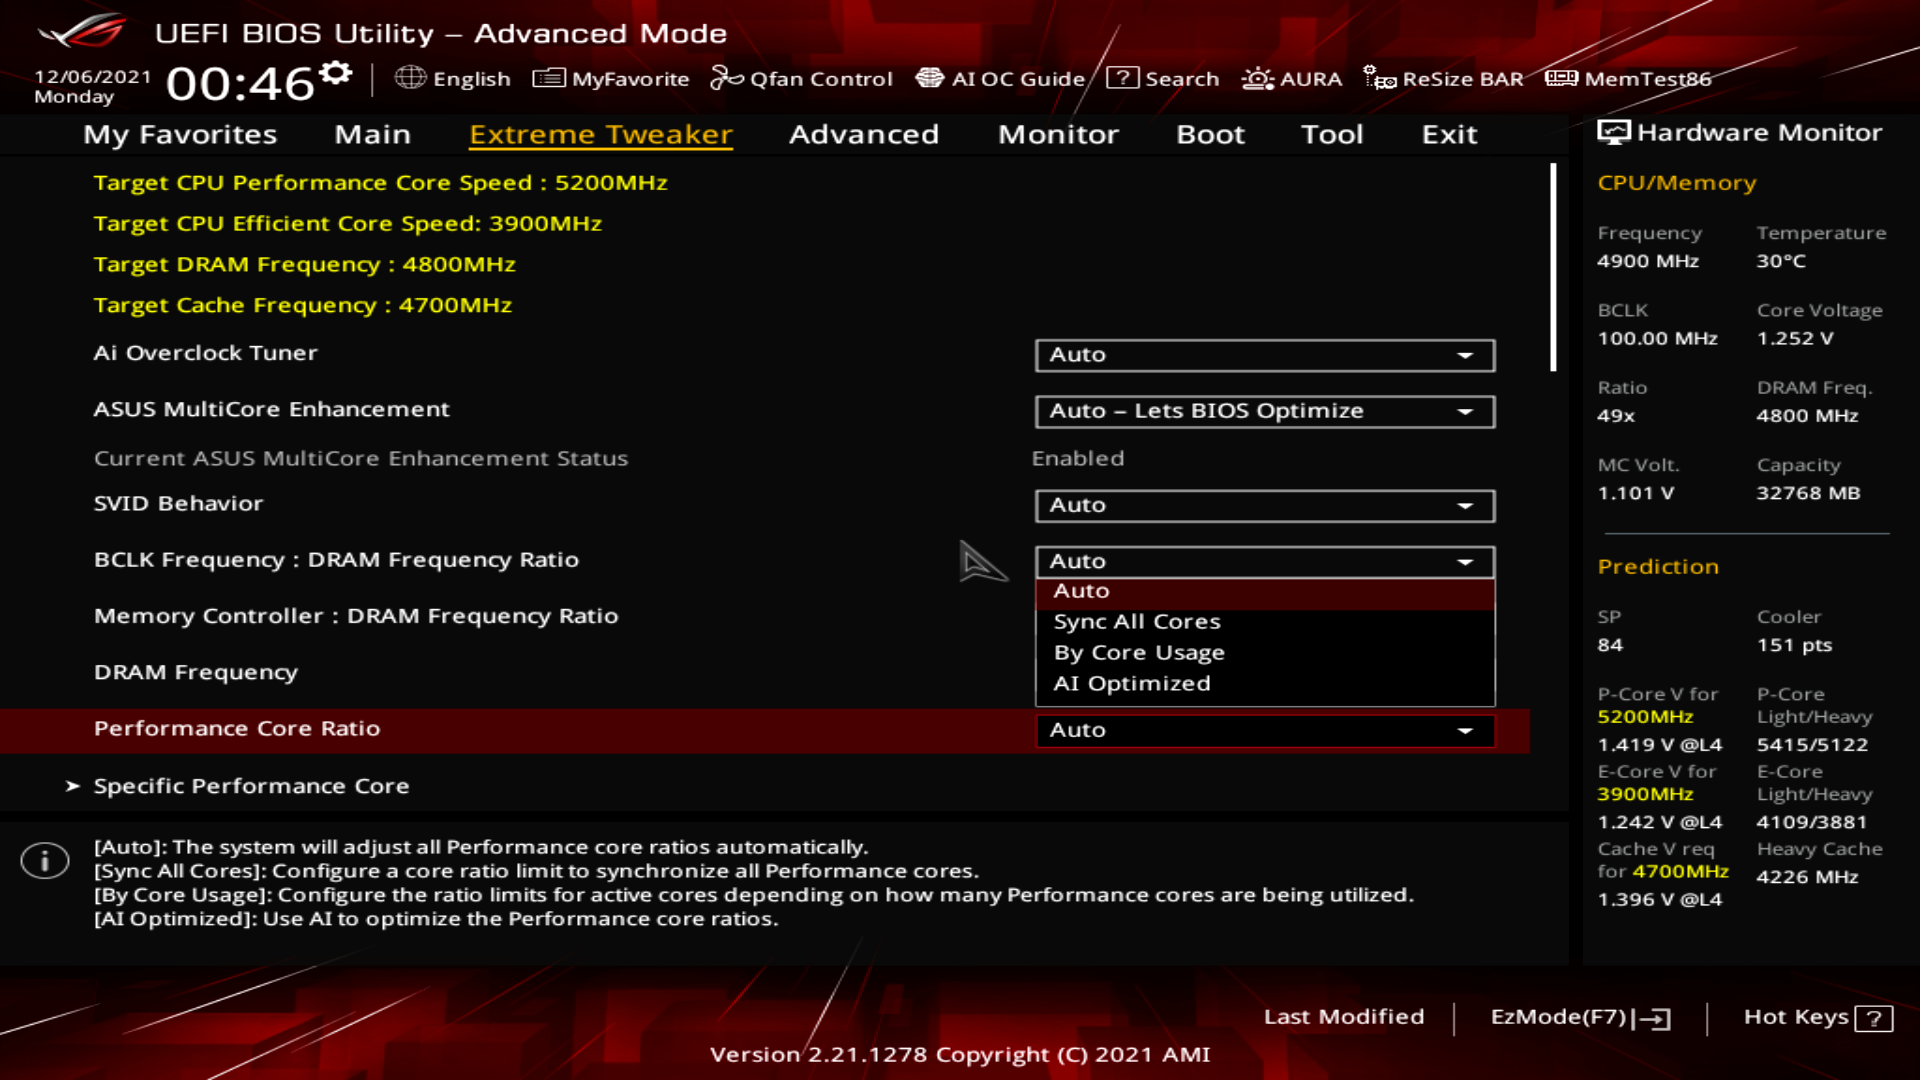Select Sync All Cores option
The image size is (1920, 1080).
pyautogui.click(x=1137, y=622)
